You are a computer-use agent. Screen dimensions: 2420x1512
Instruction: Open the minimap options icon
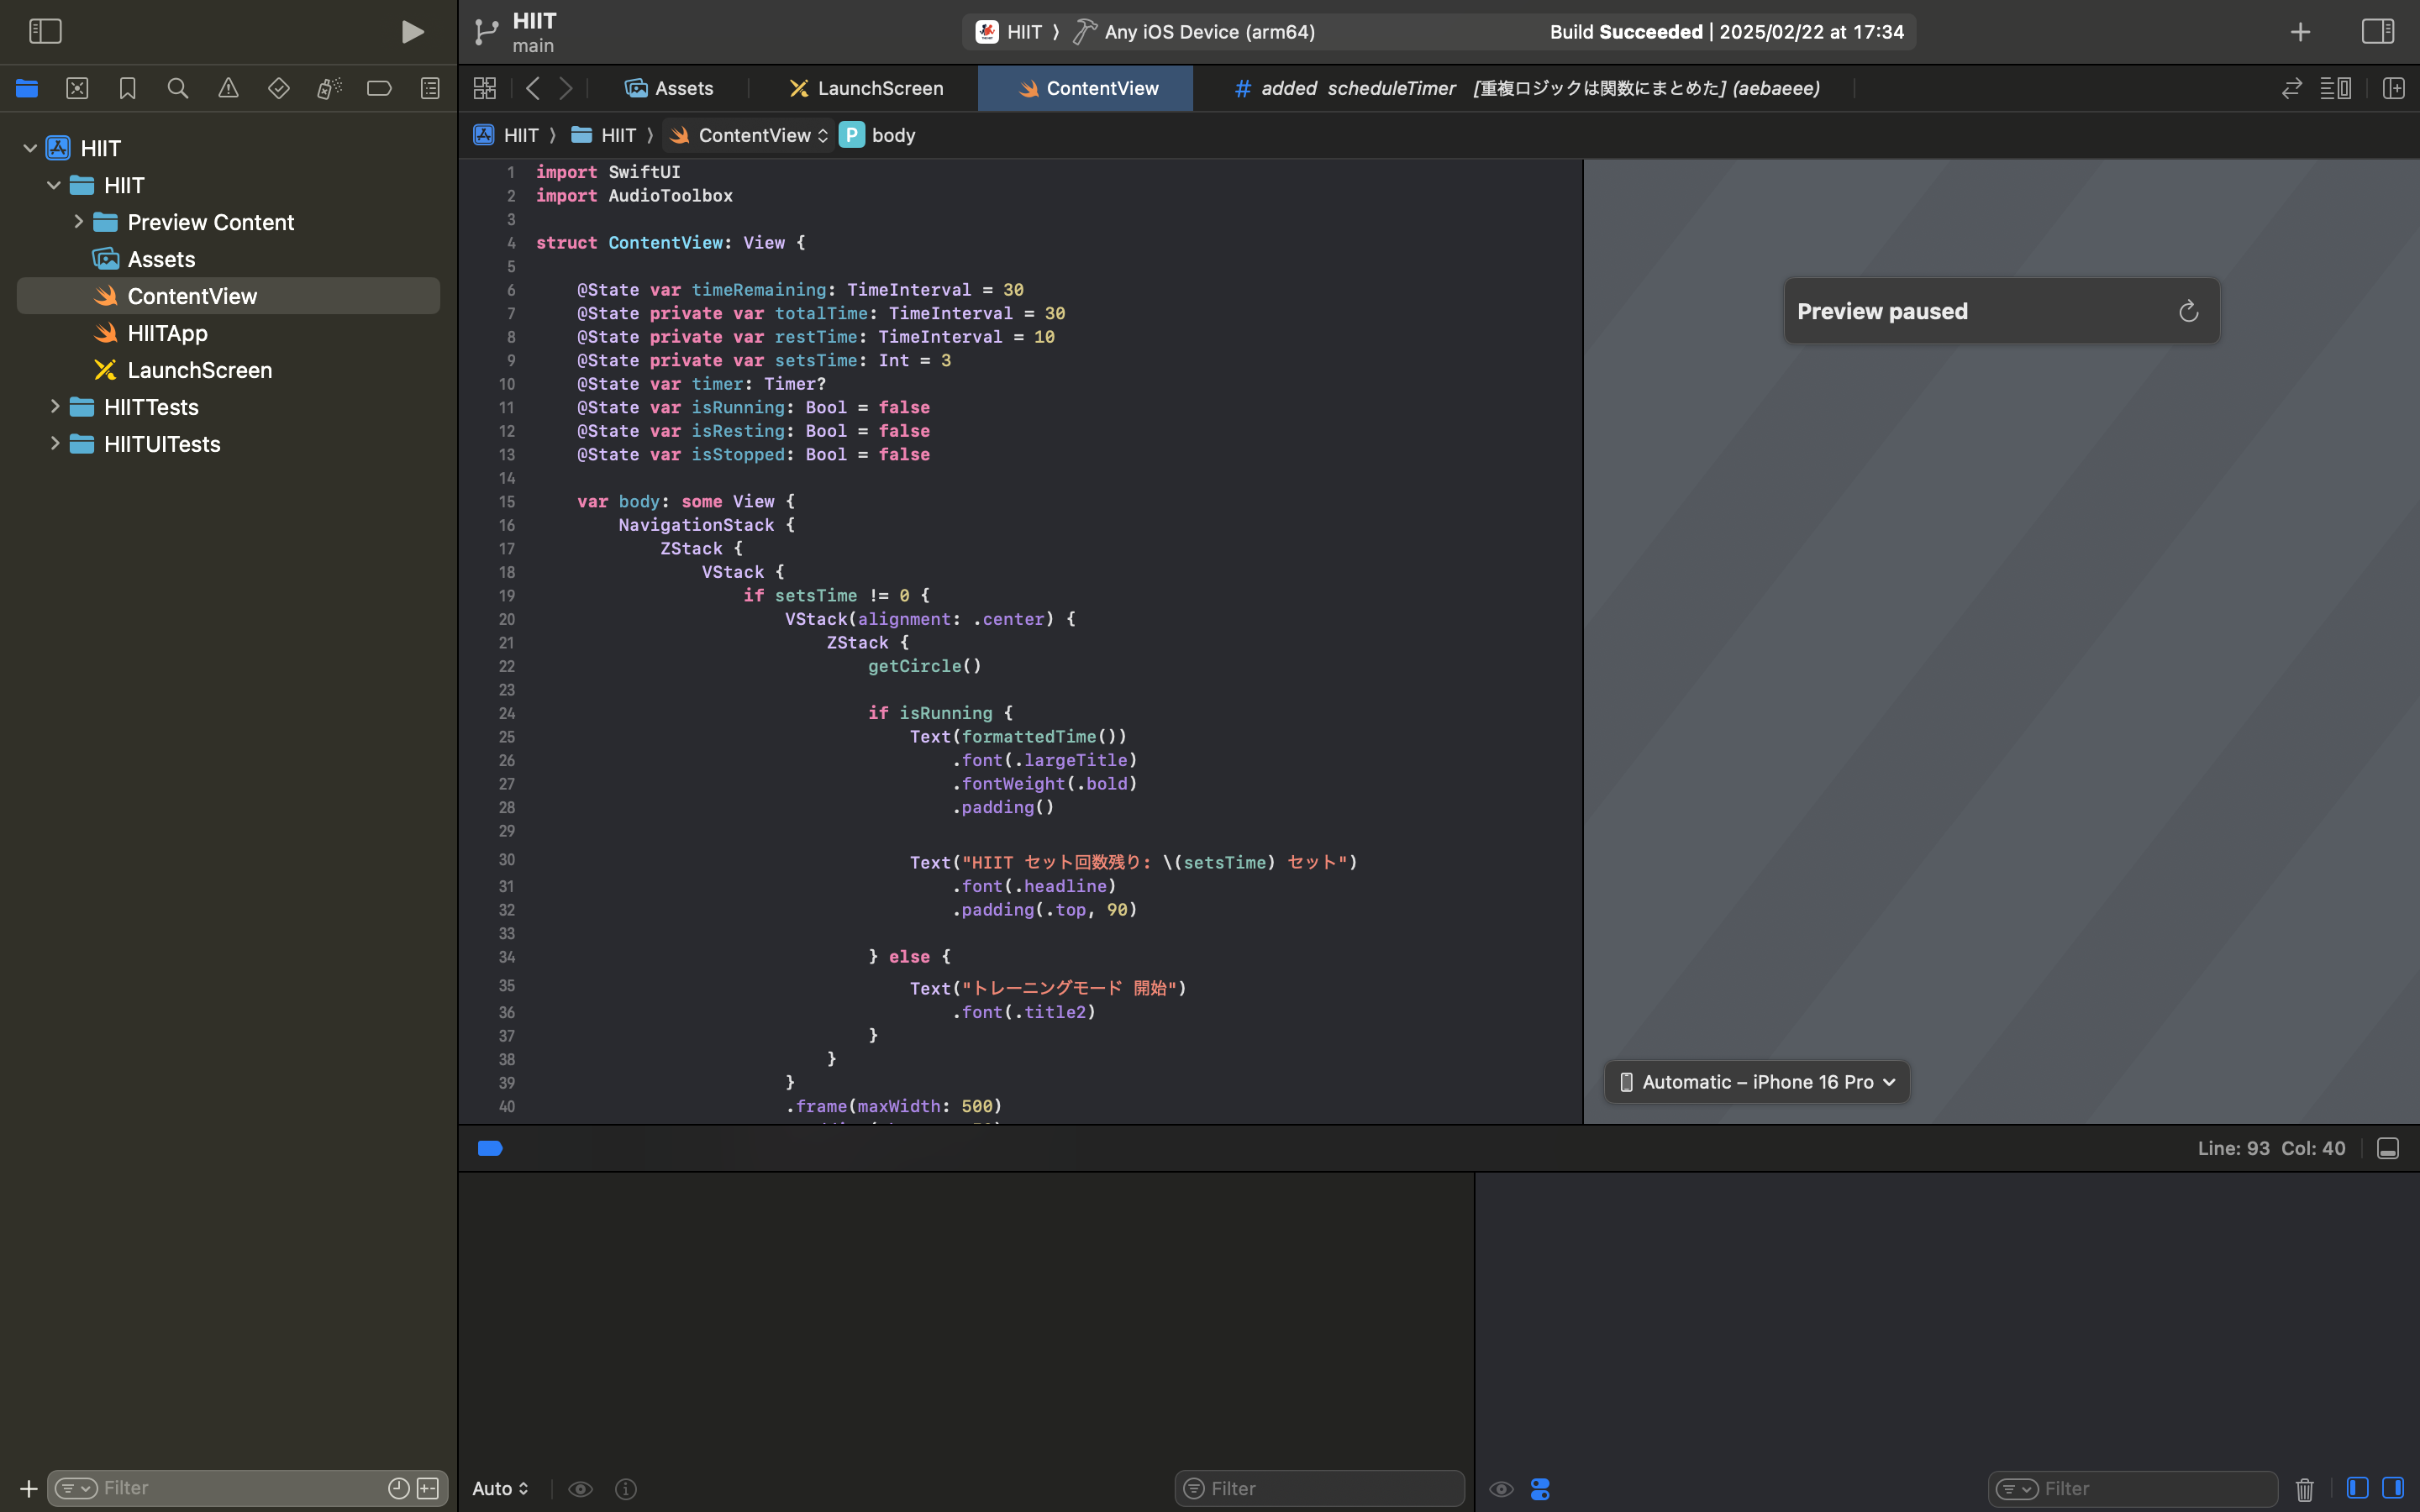pyautogui.click(x=2336, y=88)
